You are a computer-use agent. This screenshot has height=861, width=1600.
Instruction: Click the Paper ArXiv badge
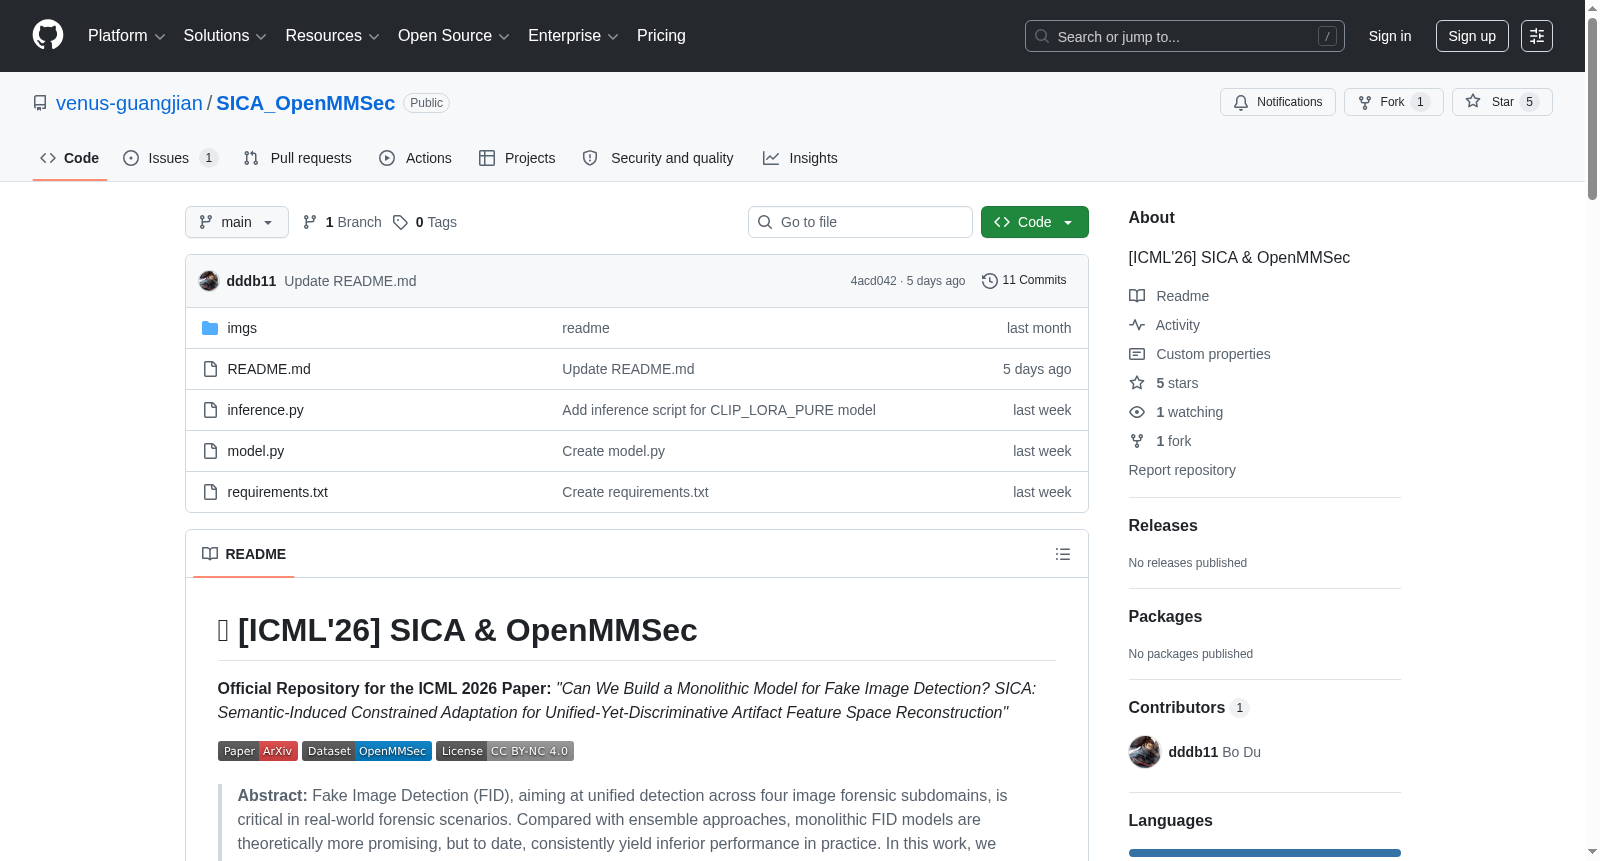258,751
